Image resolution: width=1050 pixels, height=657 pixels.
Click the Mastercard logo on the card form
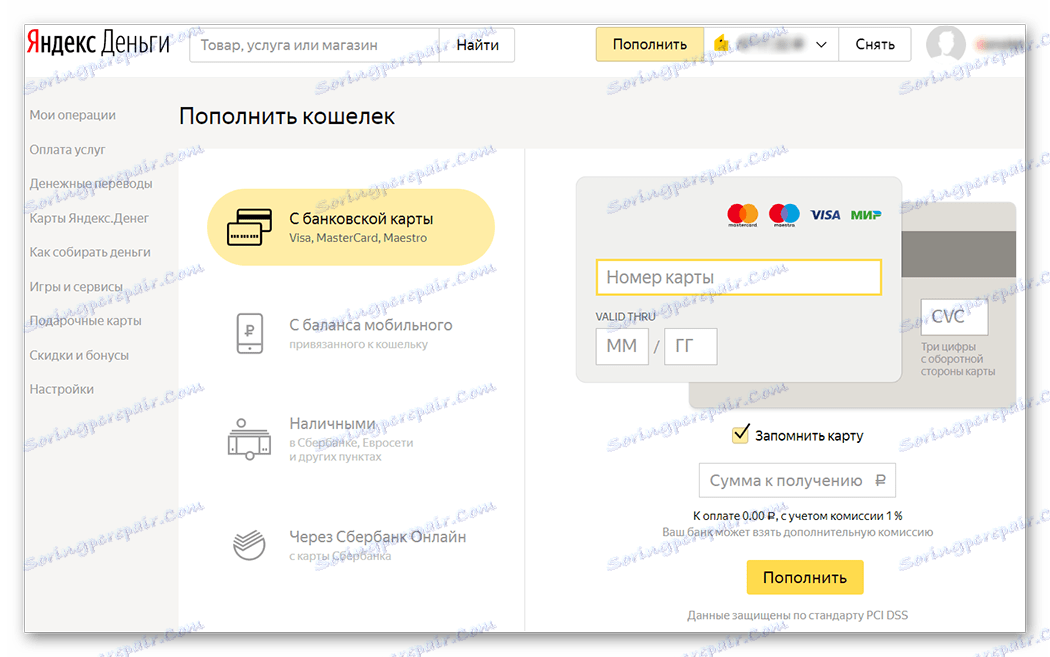(x=741, y=214)
